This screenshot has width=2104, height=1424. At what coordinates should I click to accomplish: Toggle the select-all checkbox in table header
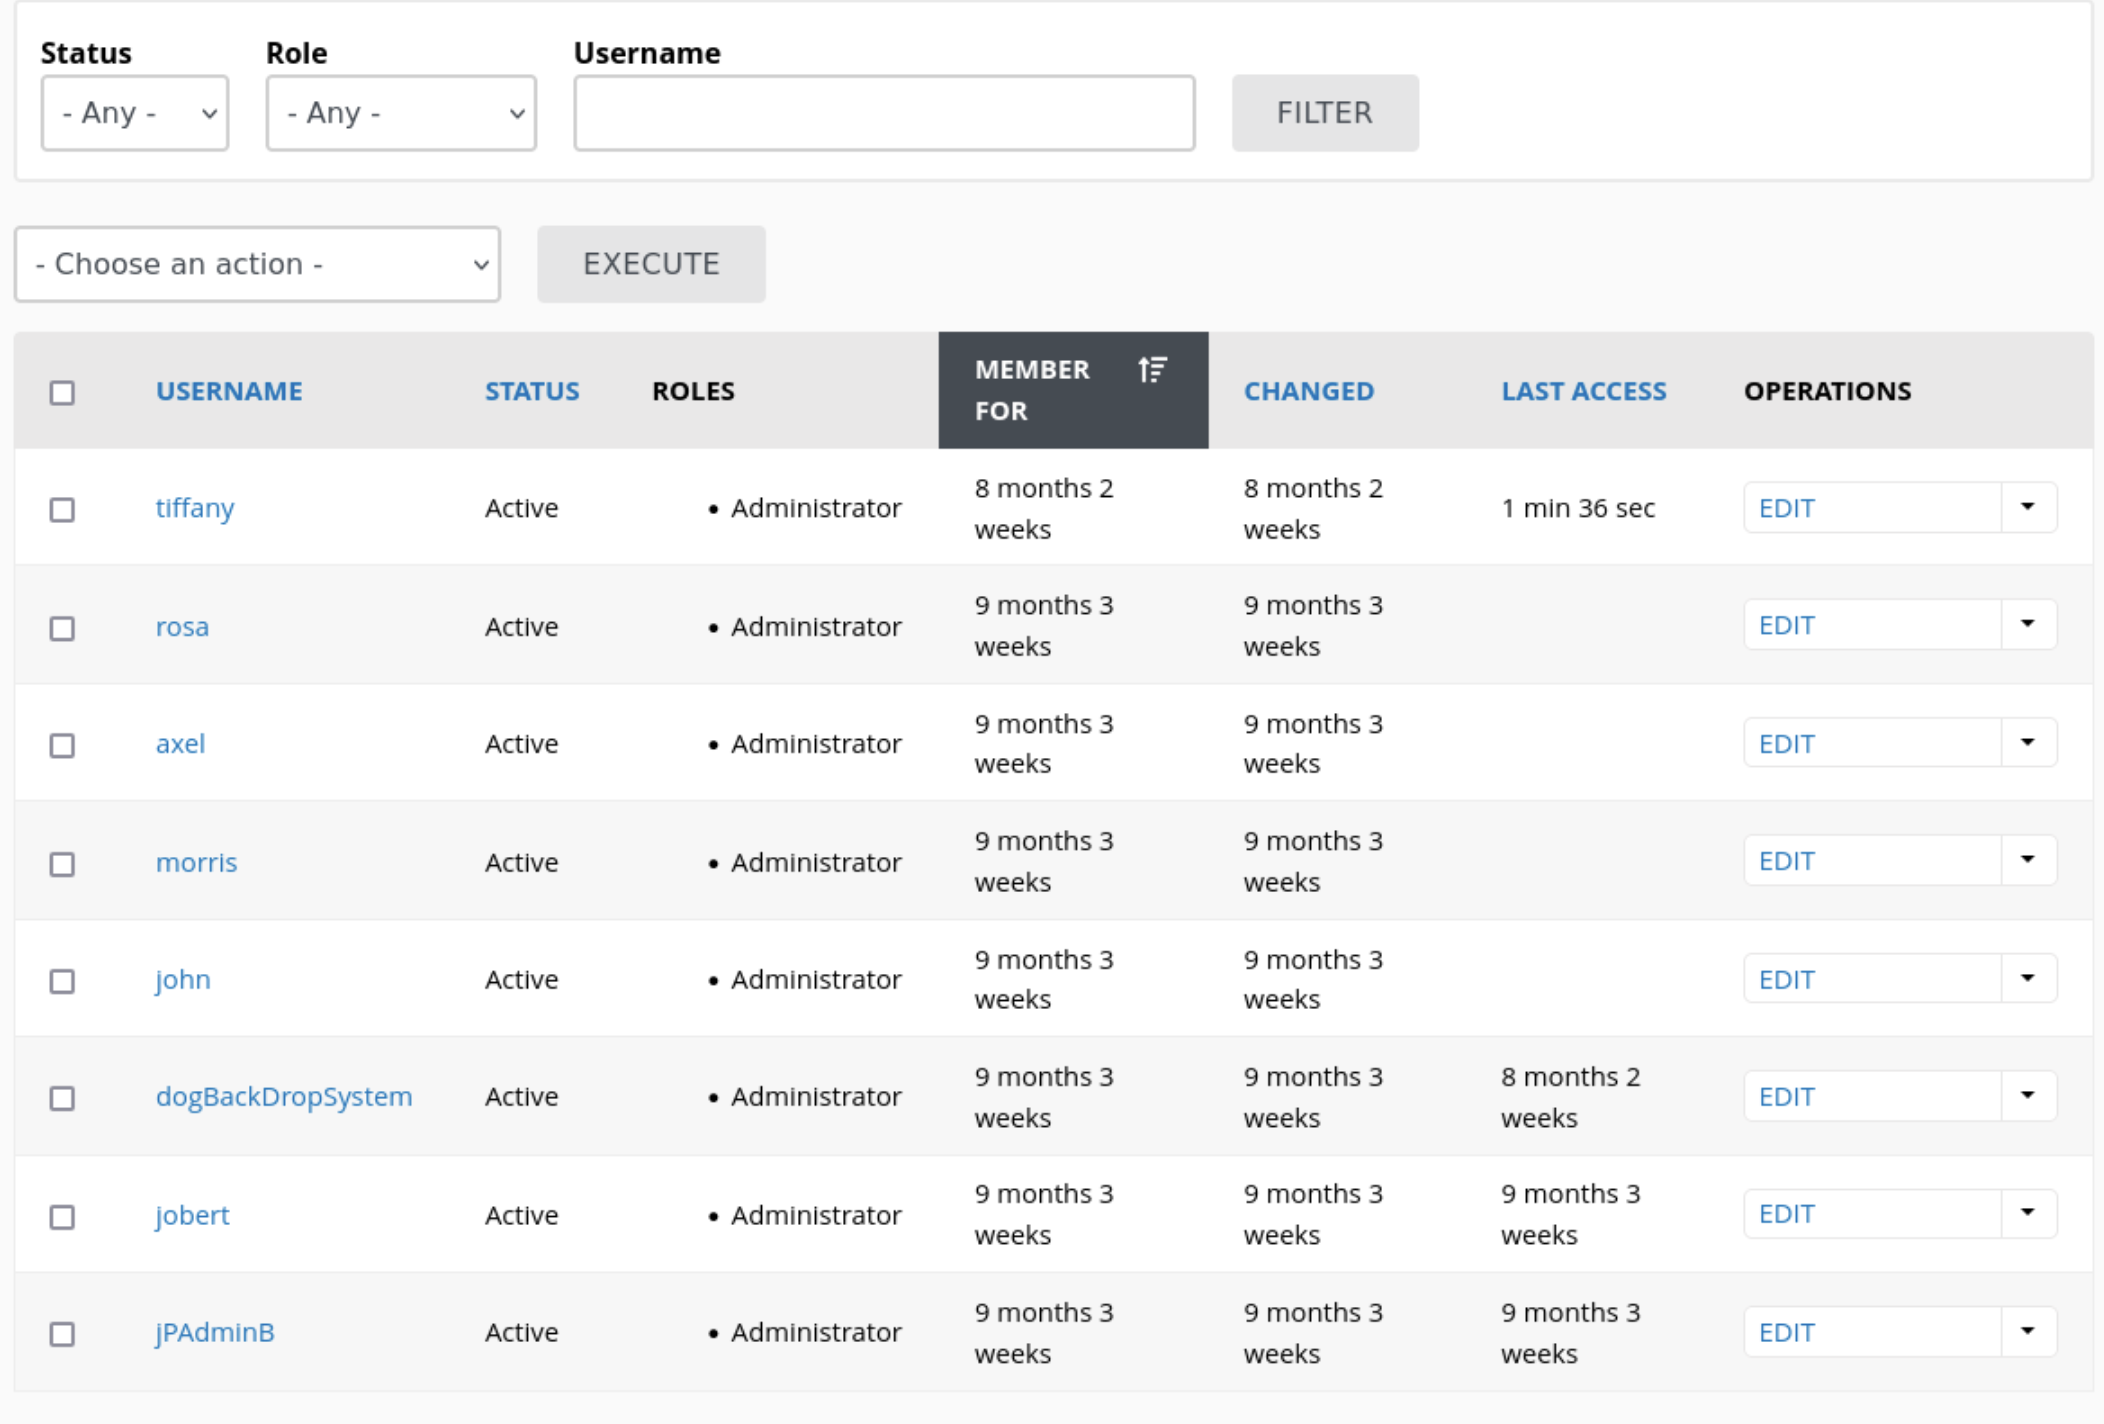(x=62, y=392)
